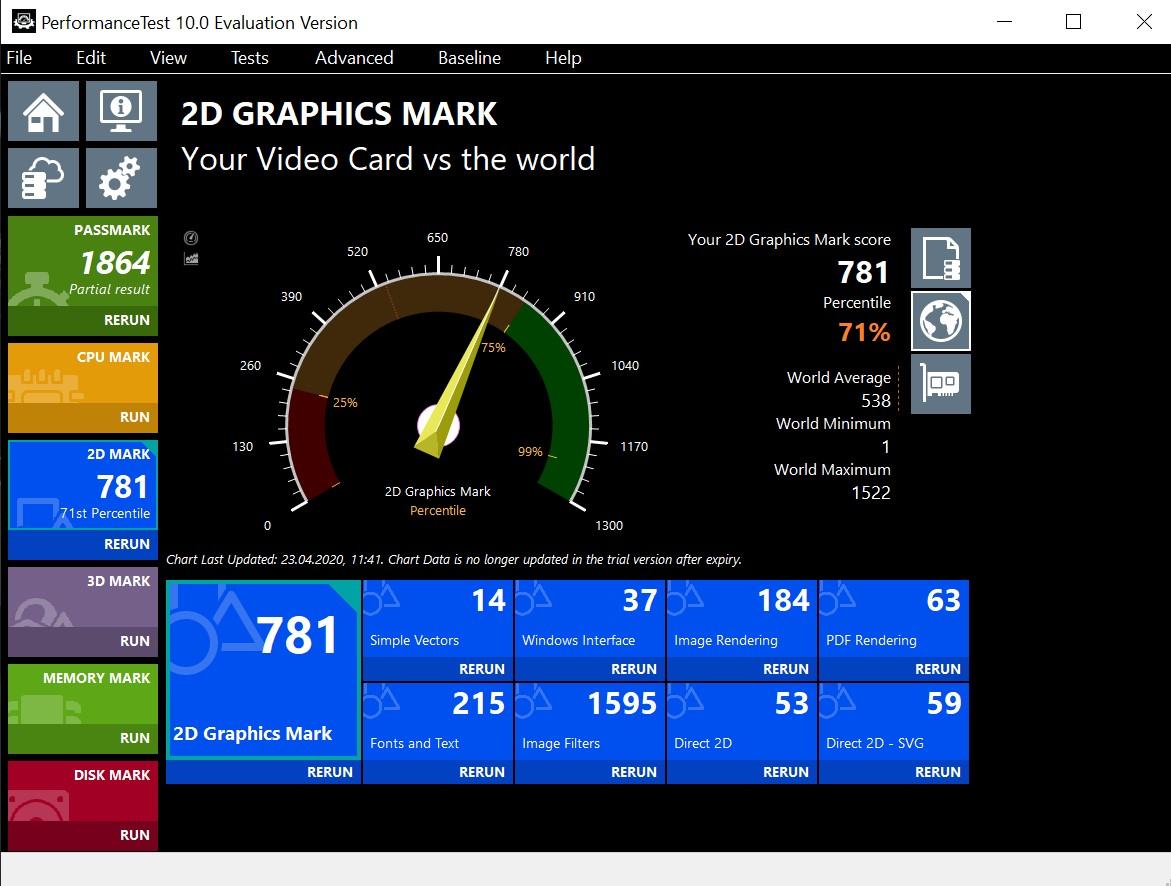Rerun the Direct 2D test
1171x886 pixels.
click(742, 772)
